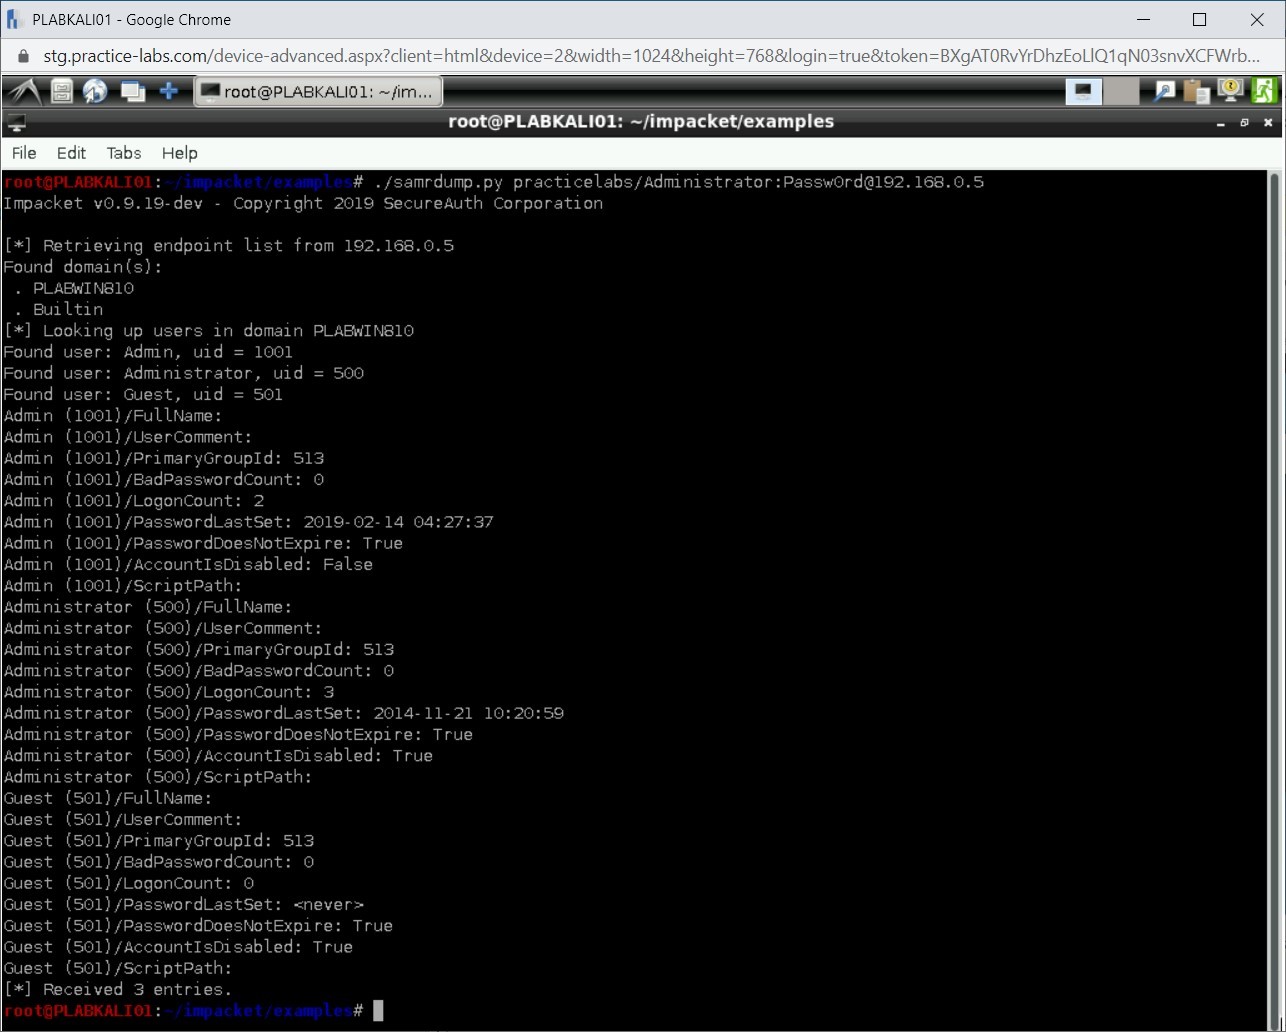Open the Tabs menu
This screenshot has width=1286, height=1032.
[124, 153]
